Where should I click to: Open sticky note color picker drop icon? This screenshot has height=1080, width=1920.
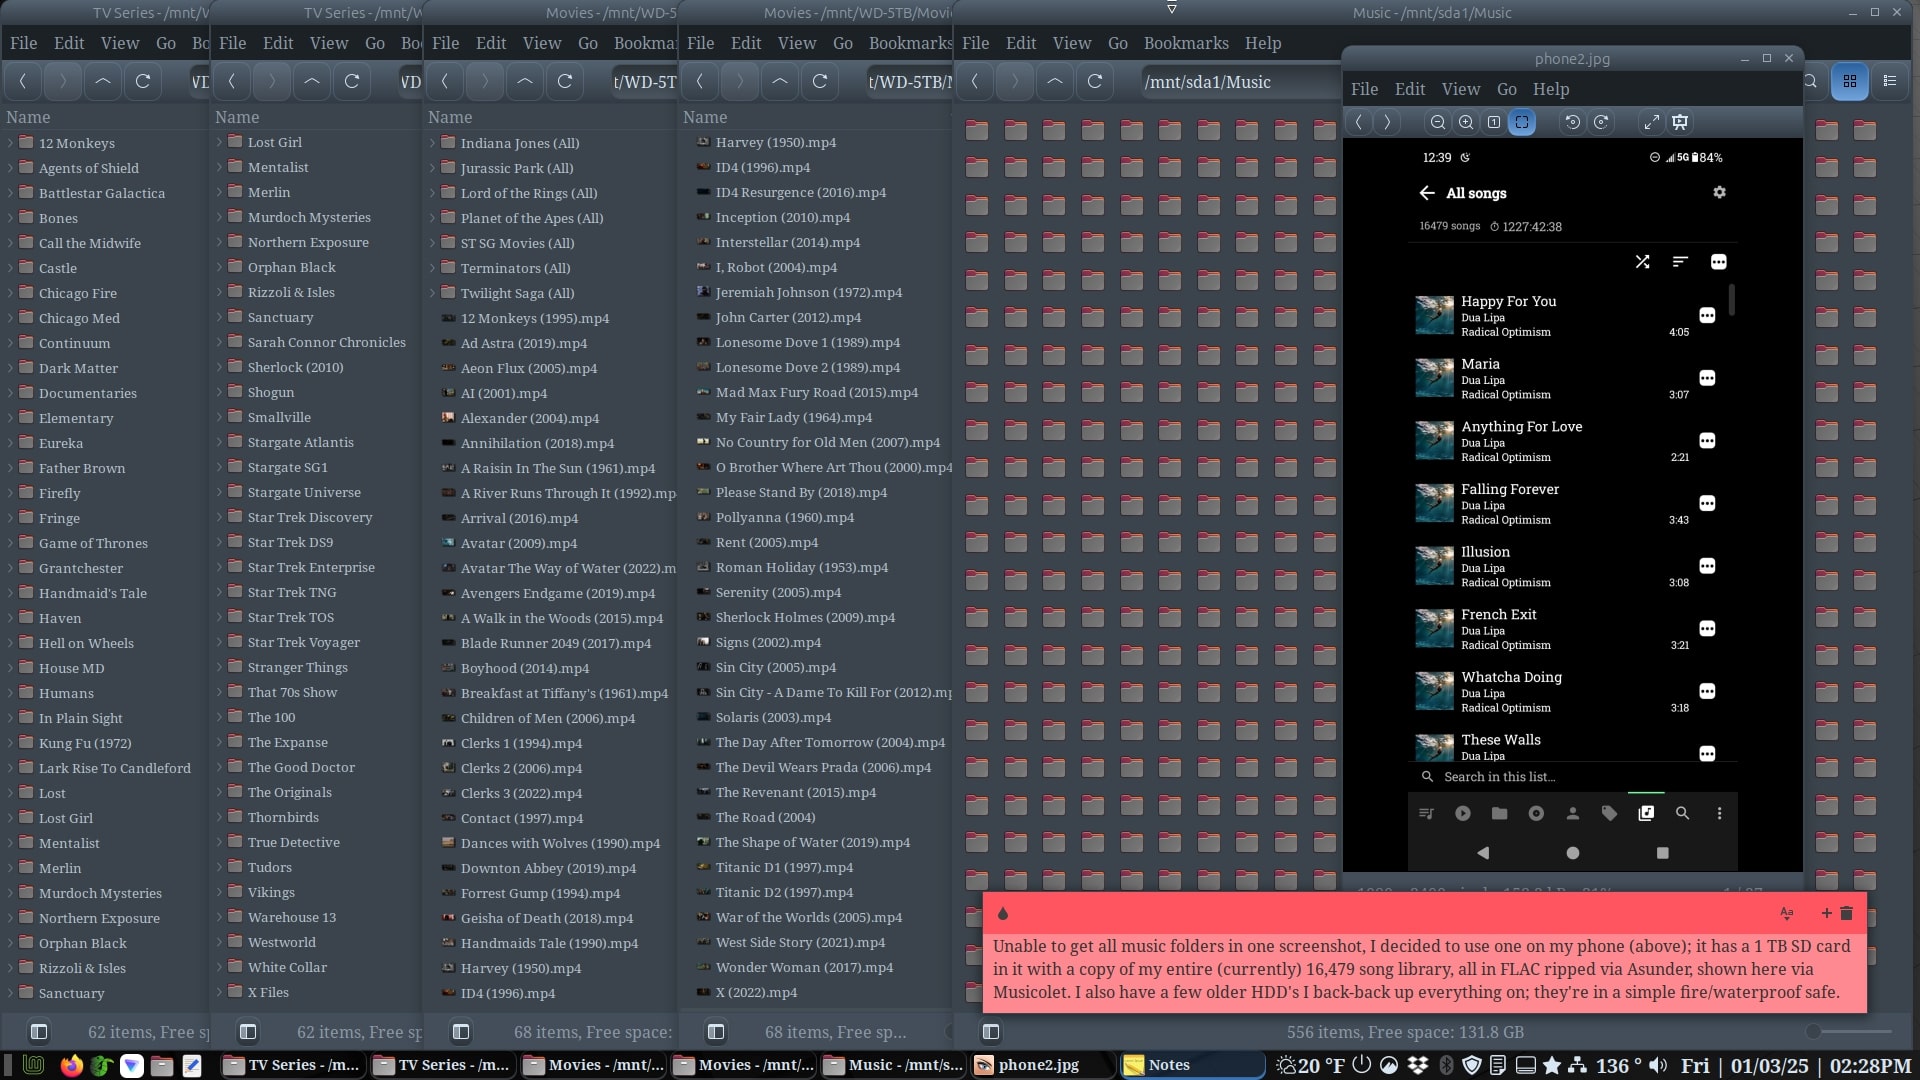[1002, 913]
